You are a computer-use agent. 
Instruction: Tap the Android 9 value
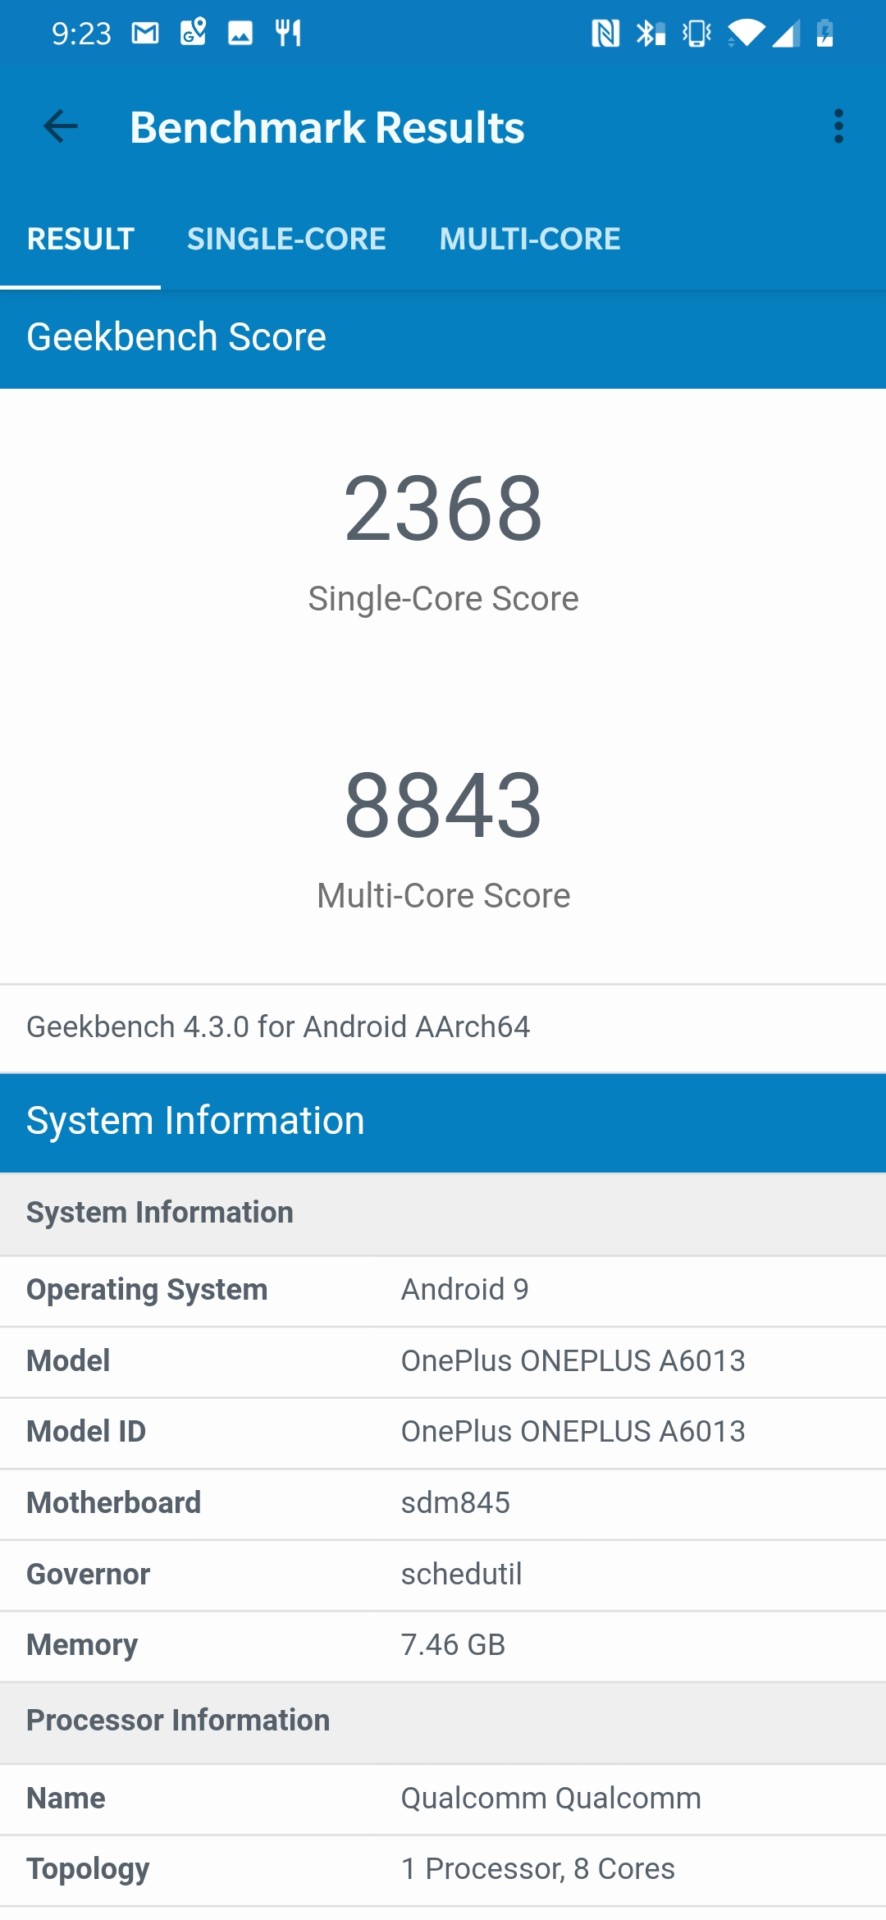(x=465, y=1289)
